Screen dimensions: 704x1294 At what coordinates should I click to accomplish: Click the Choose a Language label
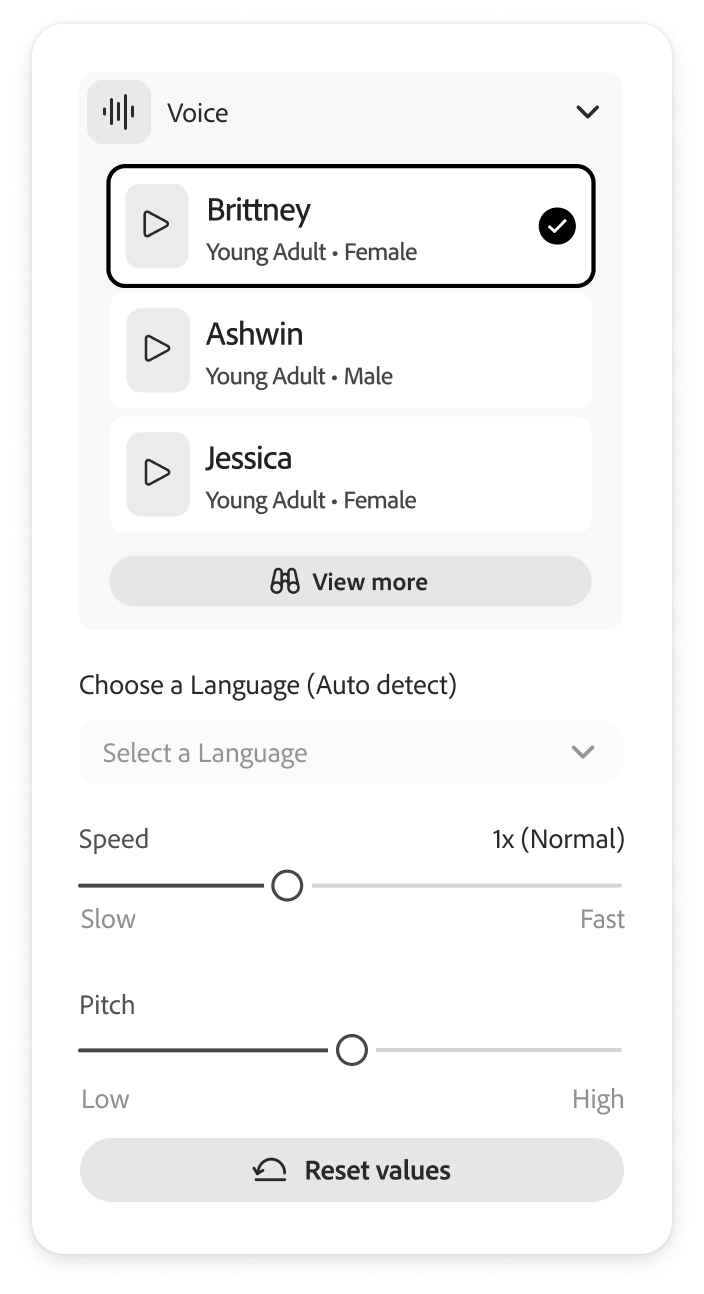click(267, 685)
